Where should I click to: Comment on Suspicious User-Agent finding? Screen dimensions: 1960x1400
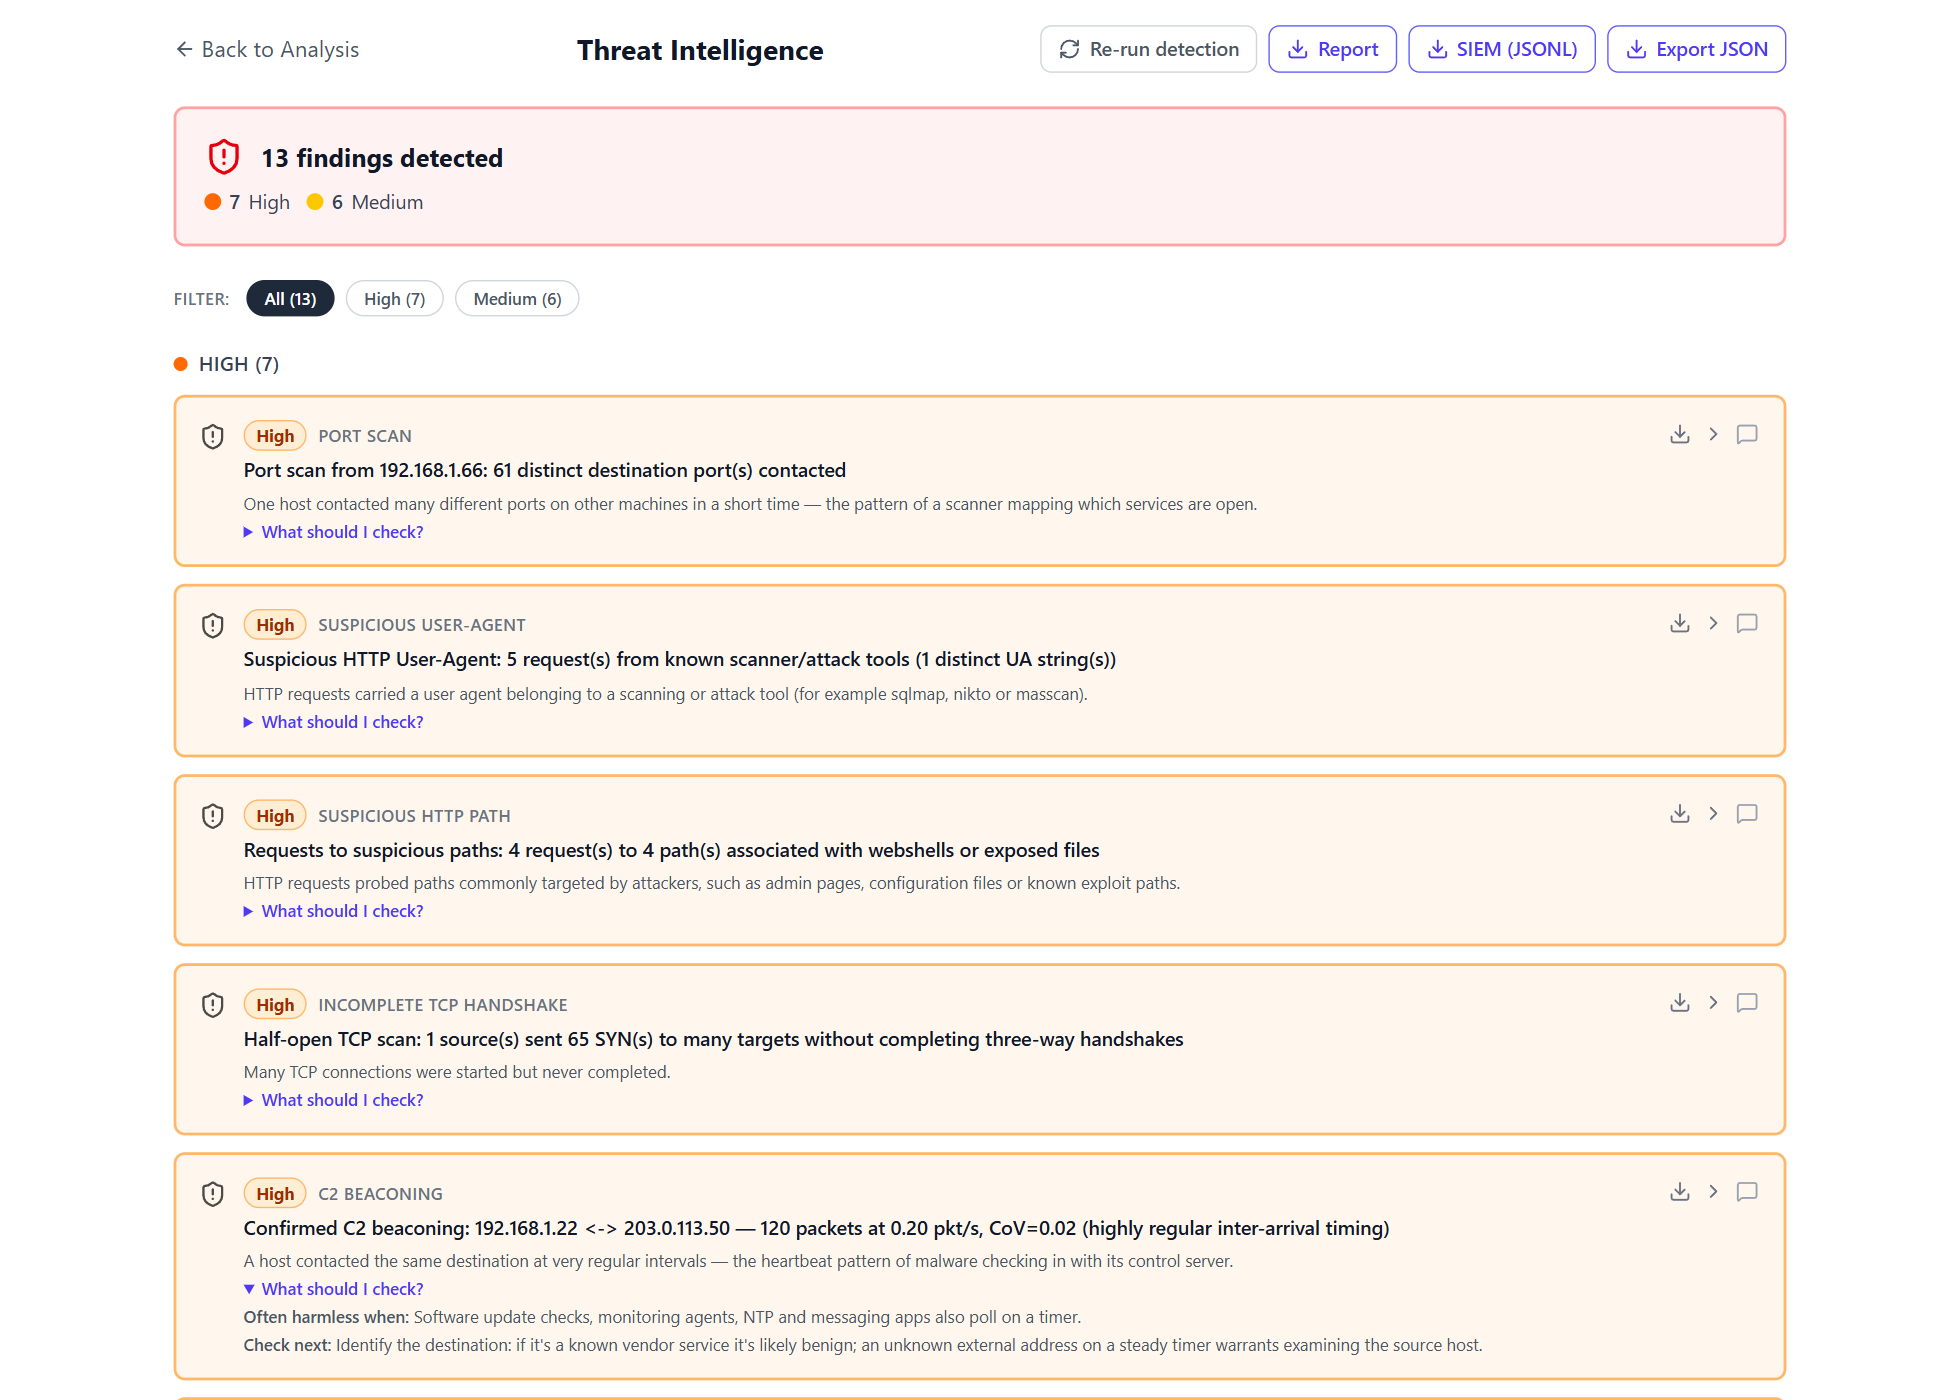(1747, 623)
